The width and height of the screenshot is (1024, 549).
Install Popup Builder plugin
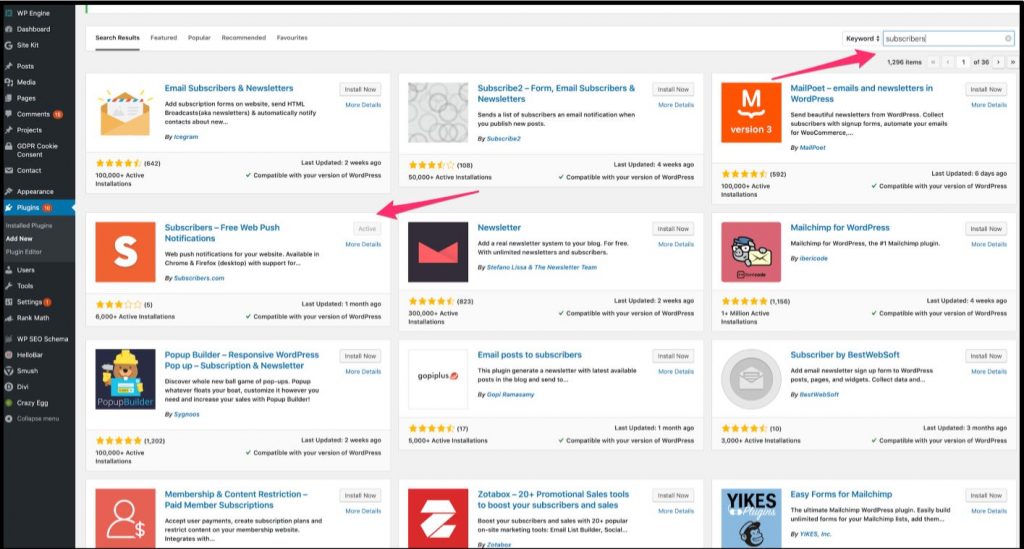(x=360, y=356)
